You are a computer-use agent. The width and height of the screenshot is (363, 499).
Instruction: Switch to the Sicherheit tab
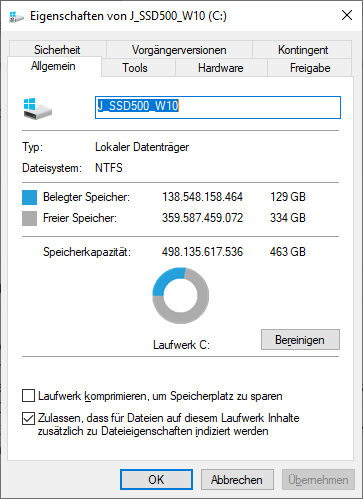pyautogui.click(x=57, y=50)
